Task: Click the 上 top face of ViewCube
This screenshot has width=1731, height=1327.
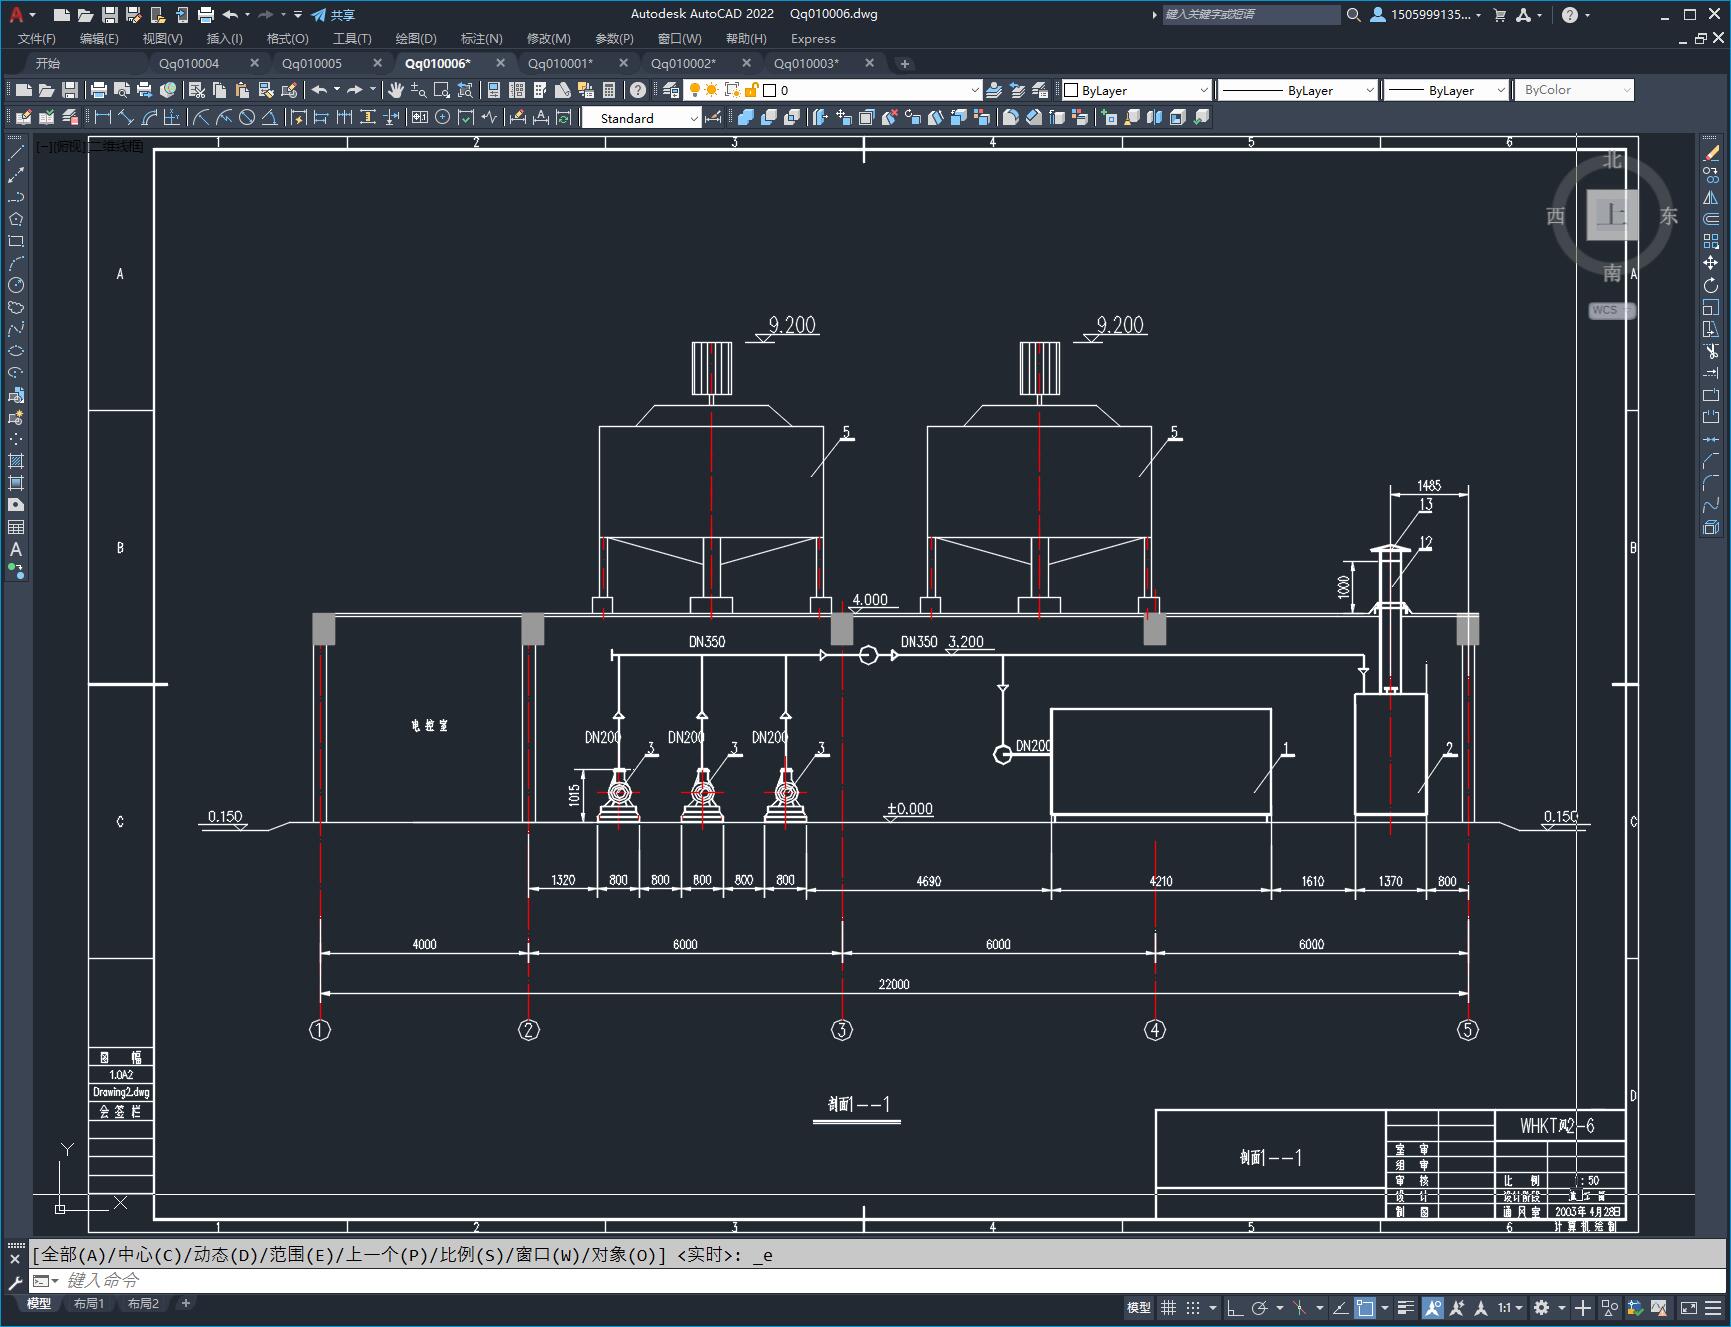Action: point(1612,214)
